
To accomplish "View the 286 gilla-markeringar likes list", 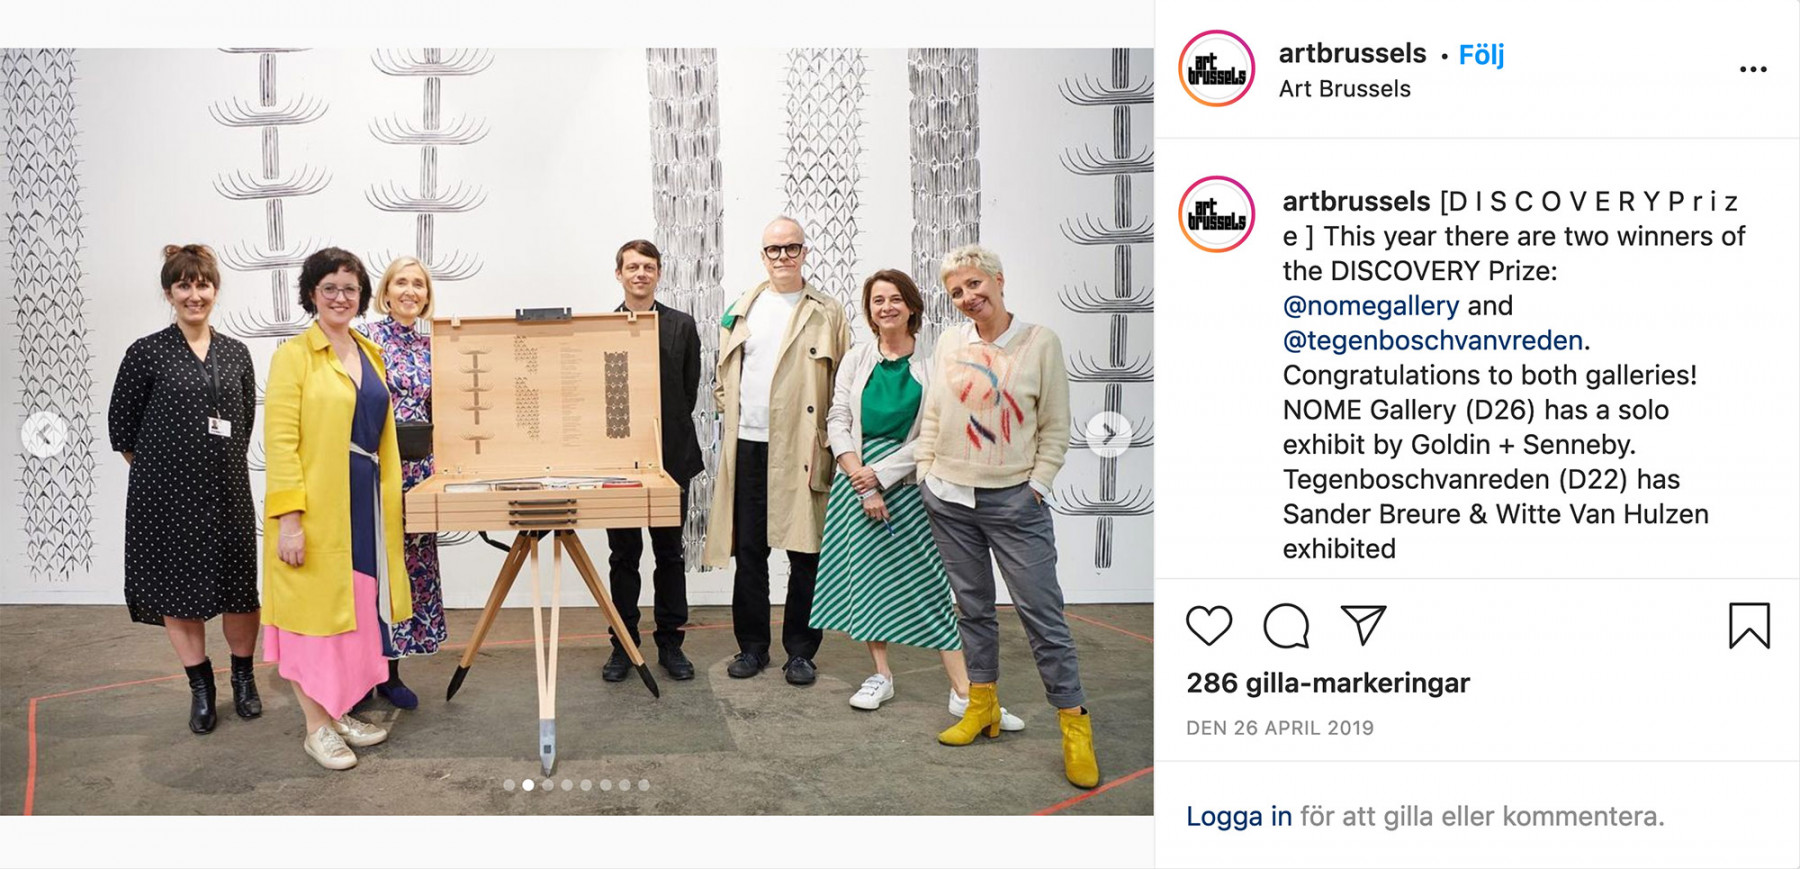I will [x=1327, y=683].
